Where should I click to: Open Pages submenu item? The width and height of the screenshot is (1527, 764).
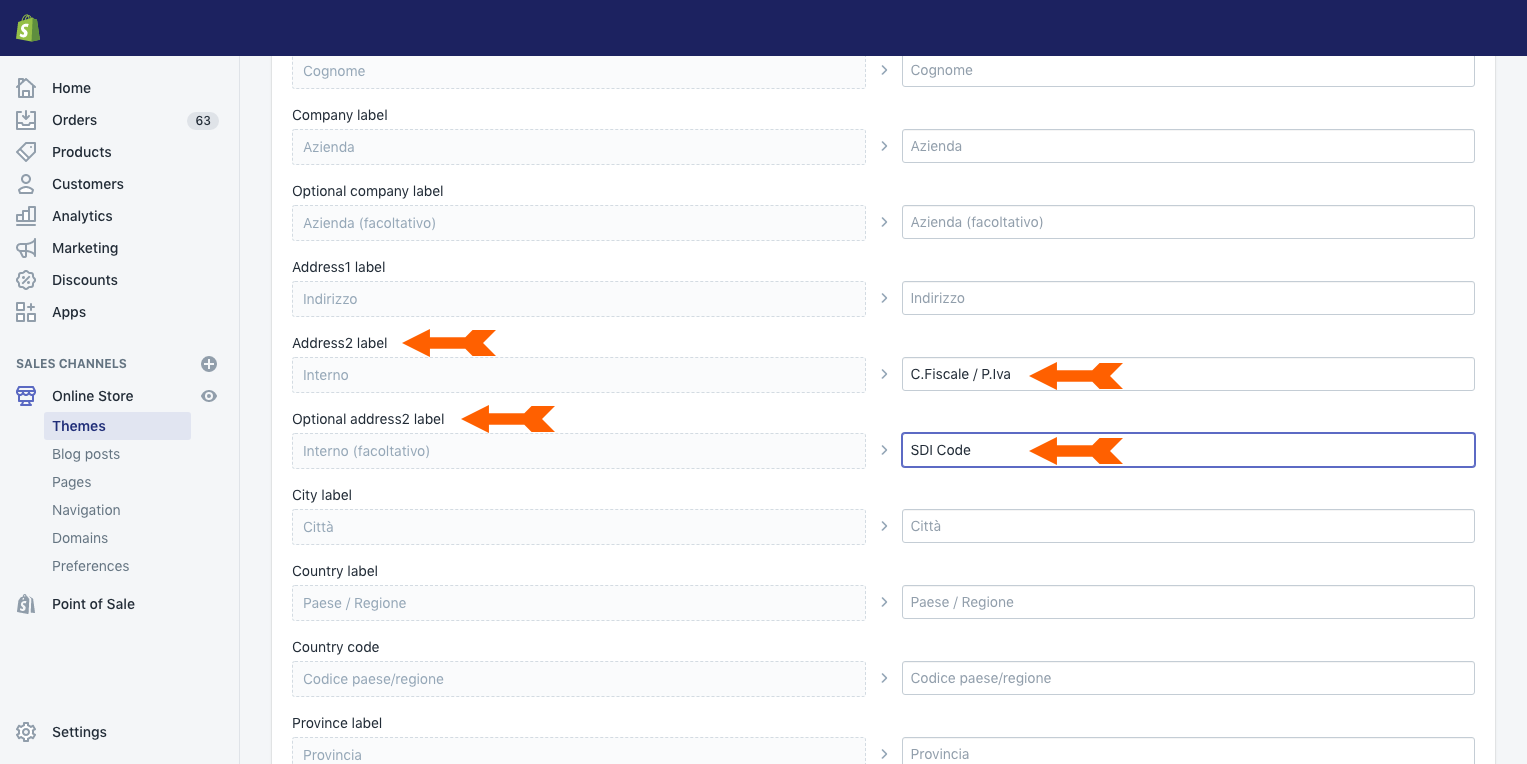[x=72, y=482]
